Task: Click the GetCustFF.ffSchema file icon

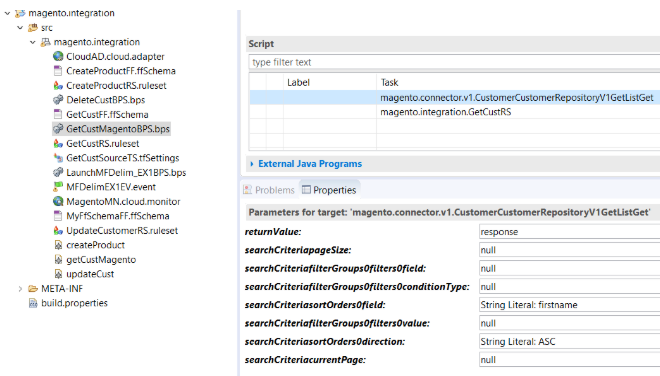Action: point(58,115)
